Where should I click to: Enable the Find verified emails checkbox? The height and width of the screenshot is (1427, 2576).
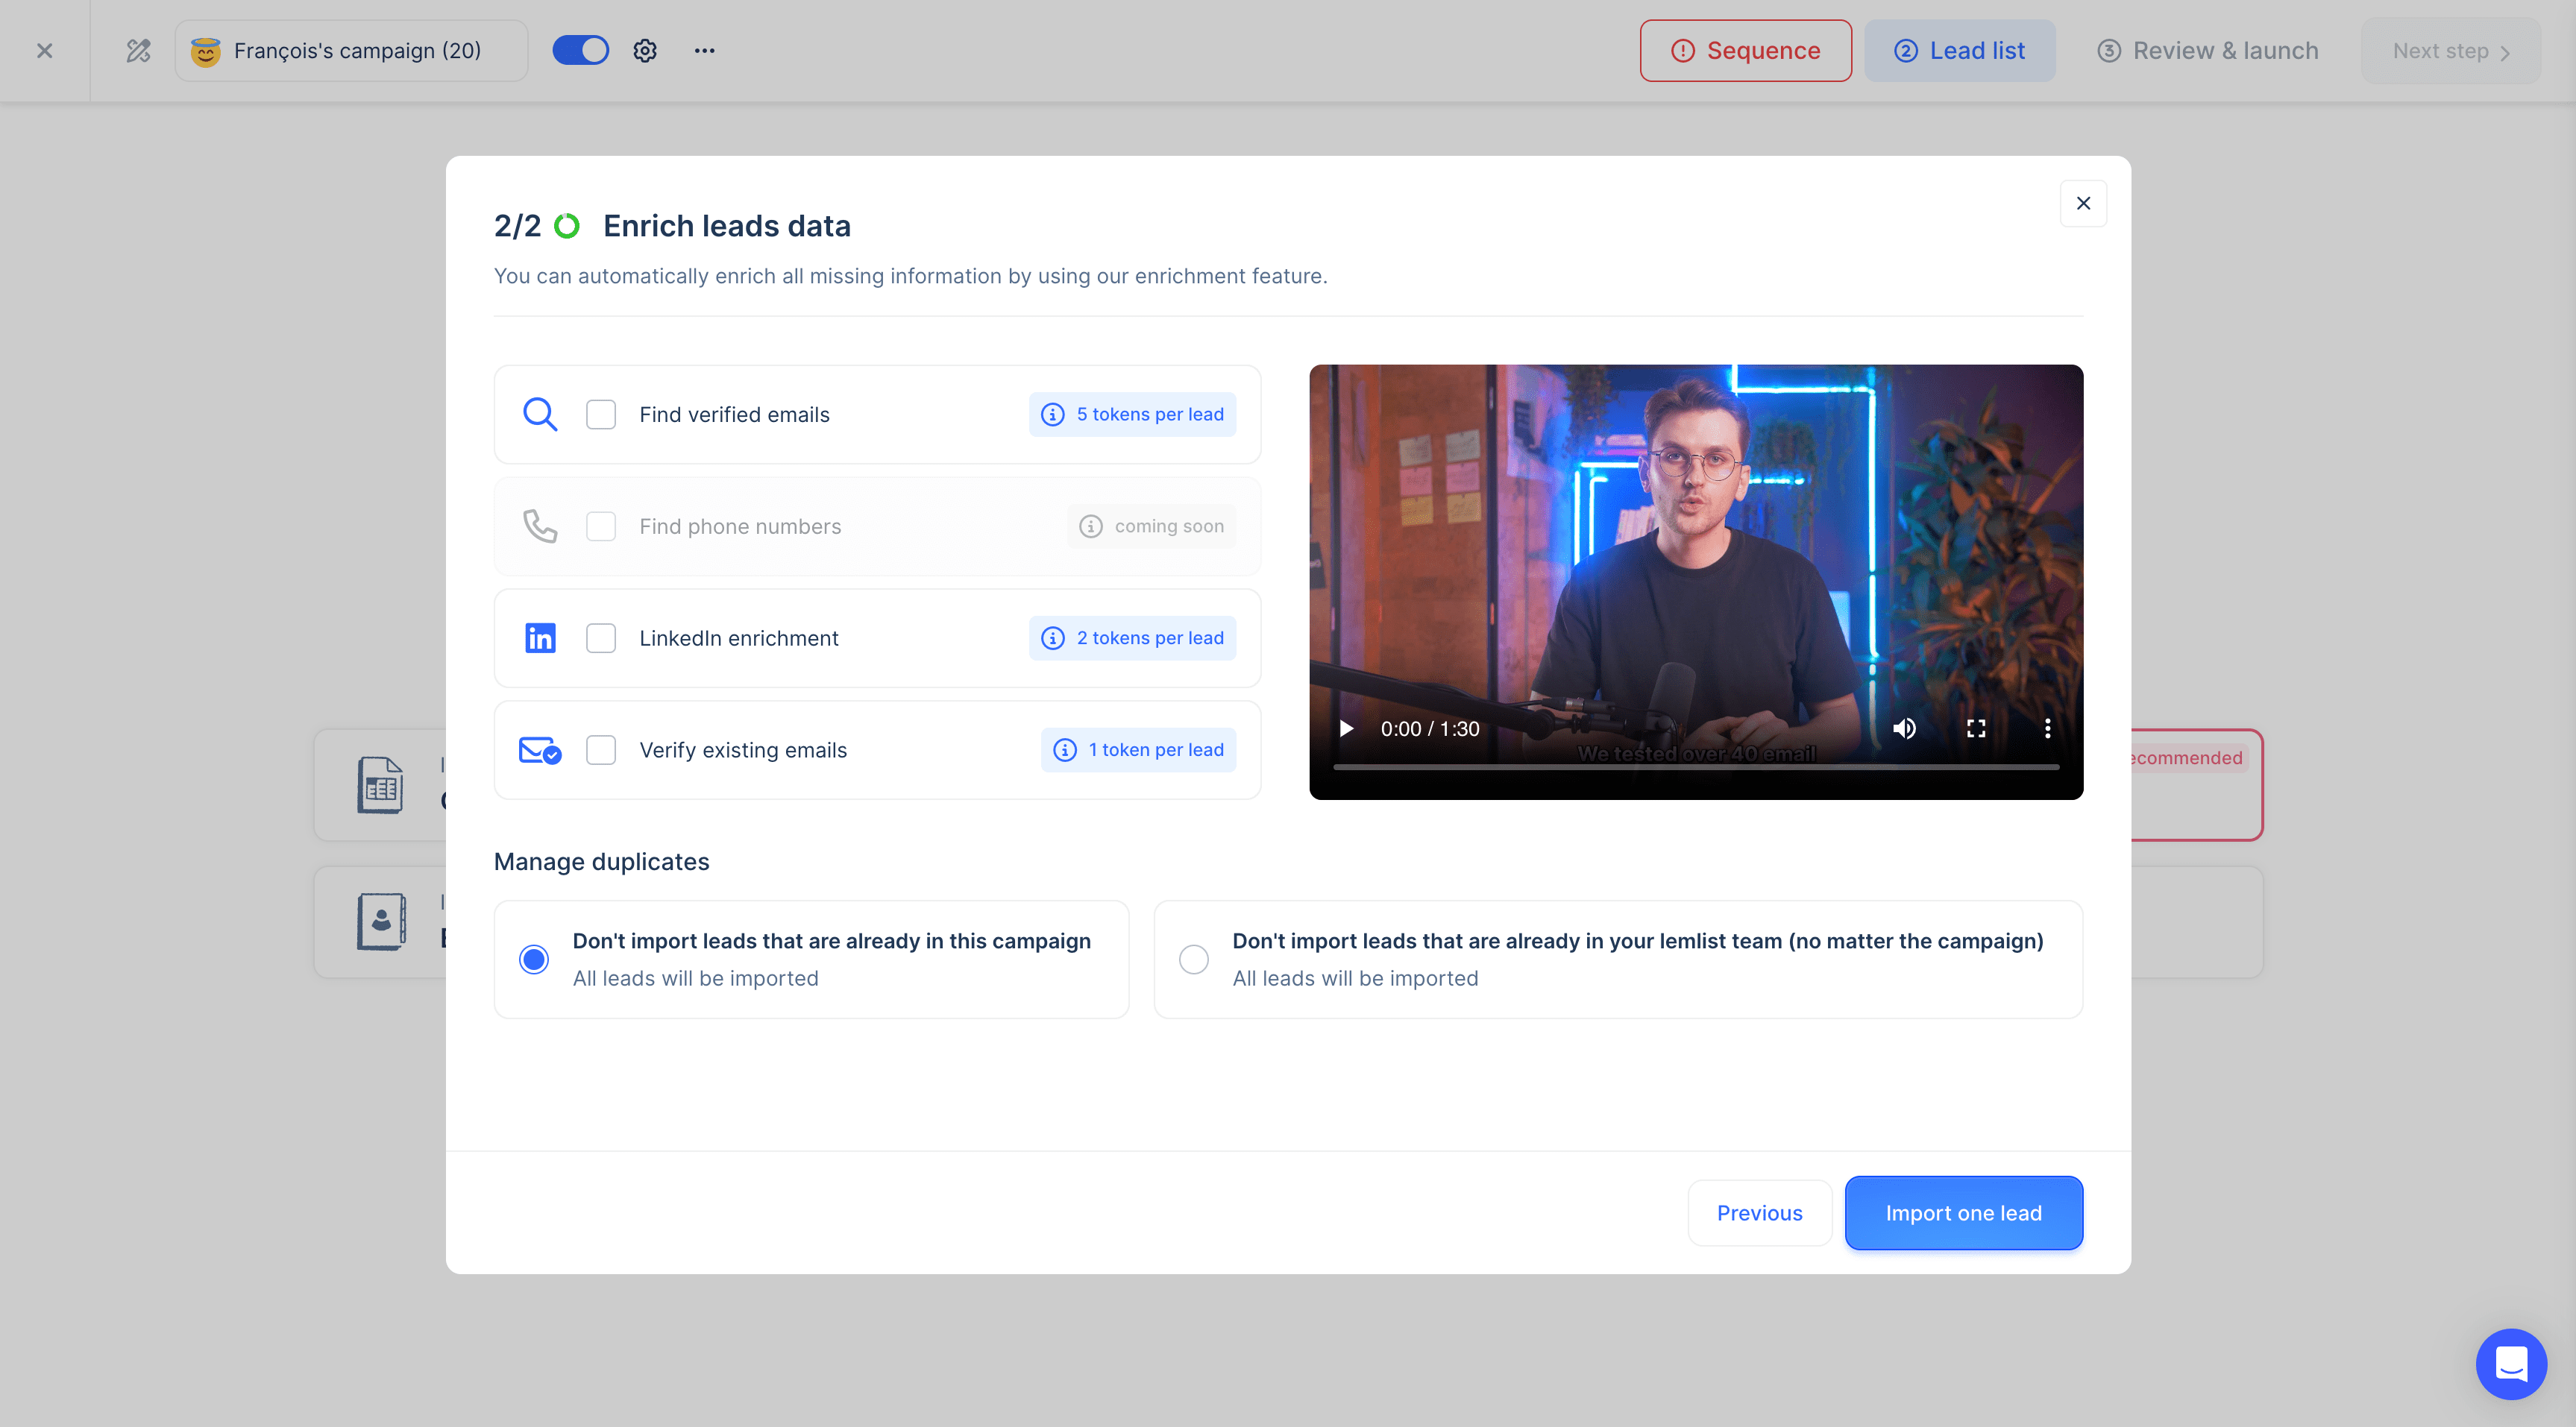pos(601,414)
